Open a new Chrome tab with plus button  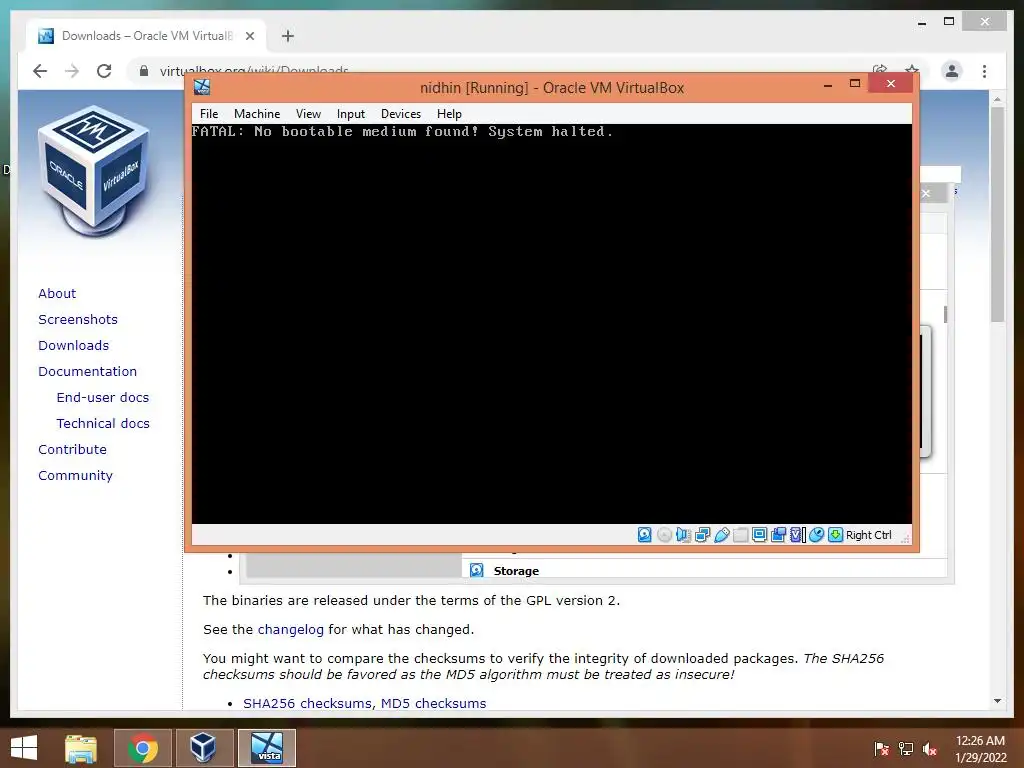pos(287,36)
